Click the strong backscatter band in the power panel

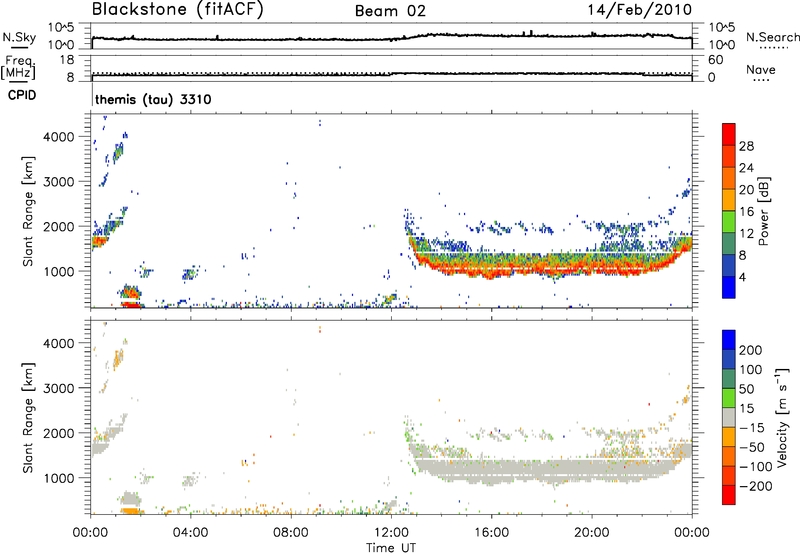[551, 265]
